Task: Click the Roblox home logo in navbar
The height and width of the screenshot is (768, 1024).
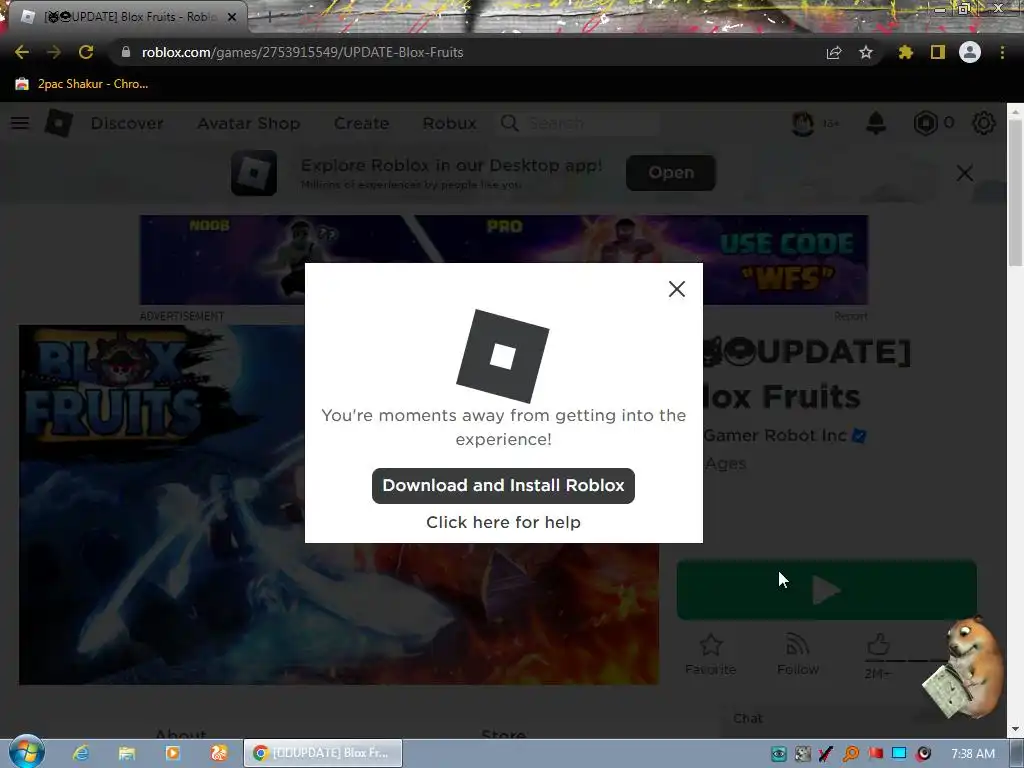Action: point(58,123)
